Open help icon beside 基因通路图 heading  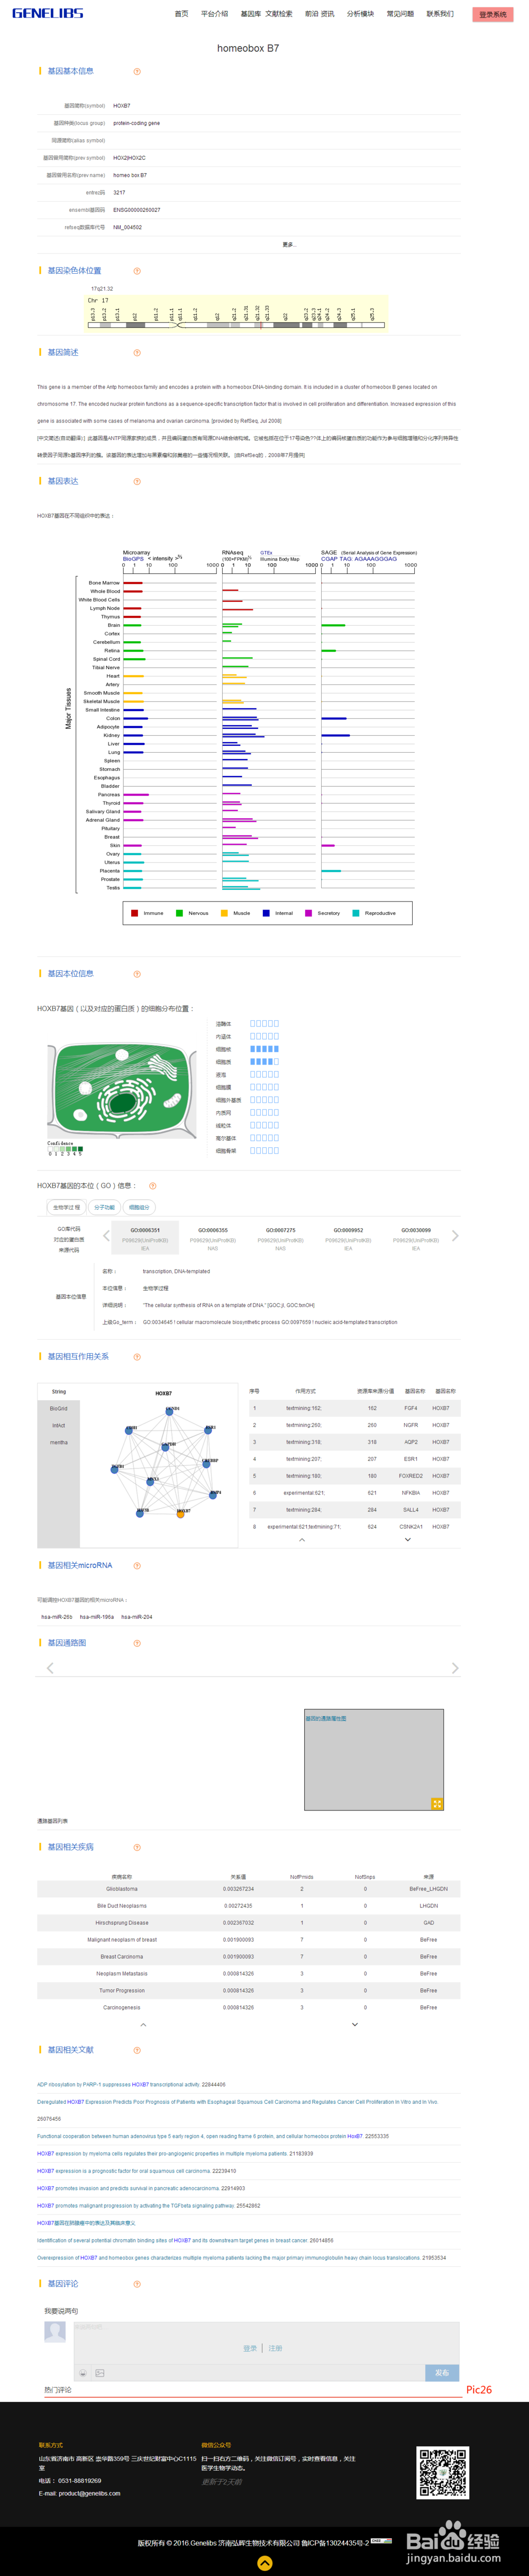[137, 1643]
